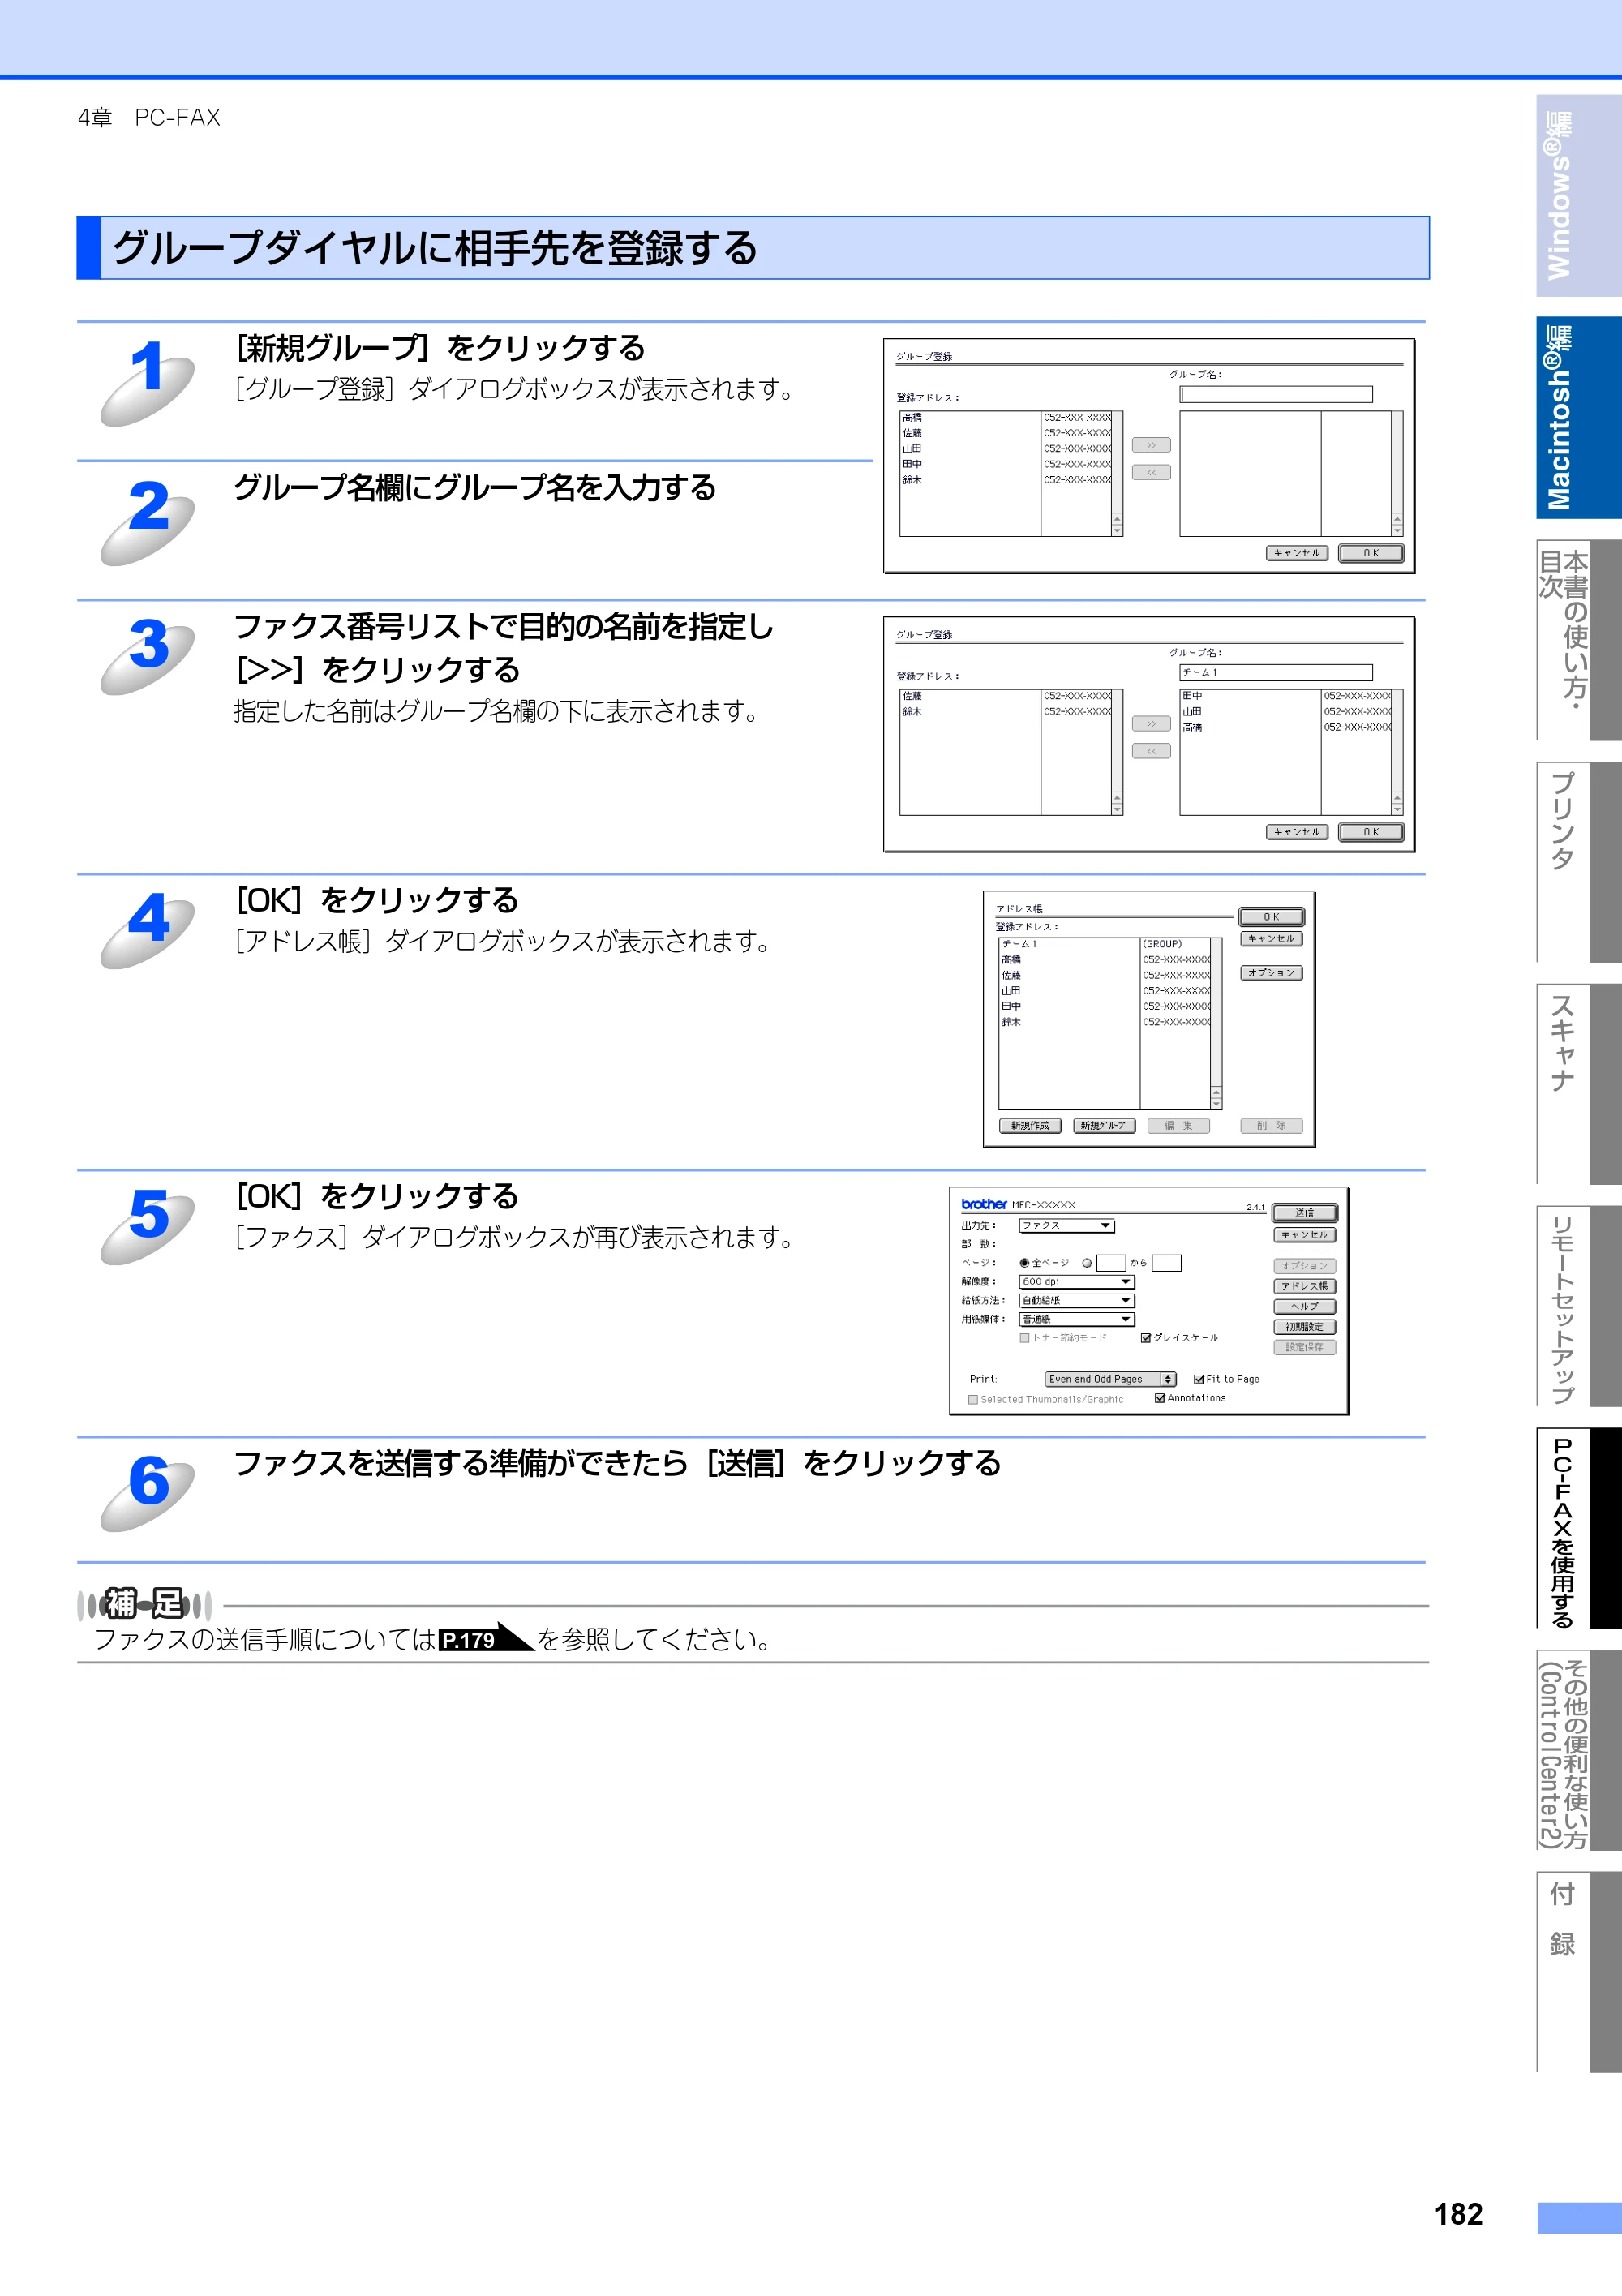Screen dimensions: 1622x2296
Task: Click 新規作成 in the アドレス帳 dialog
Action: pos(1030,1126)
